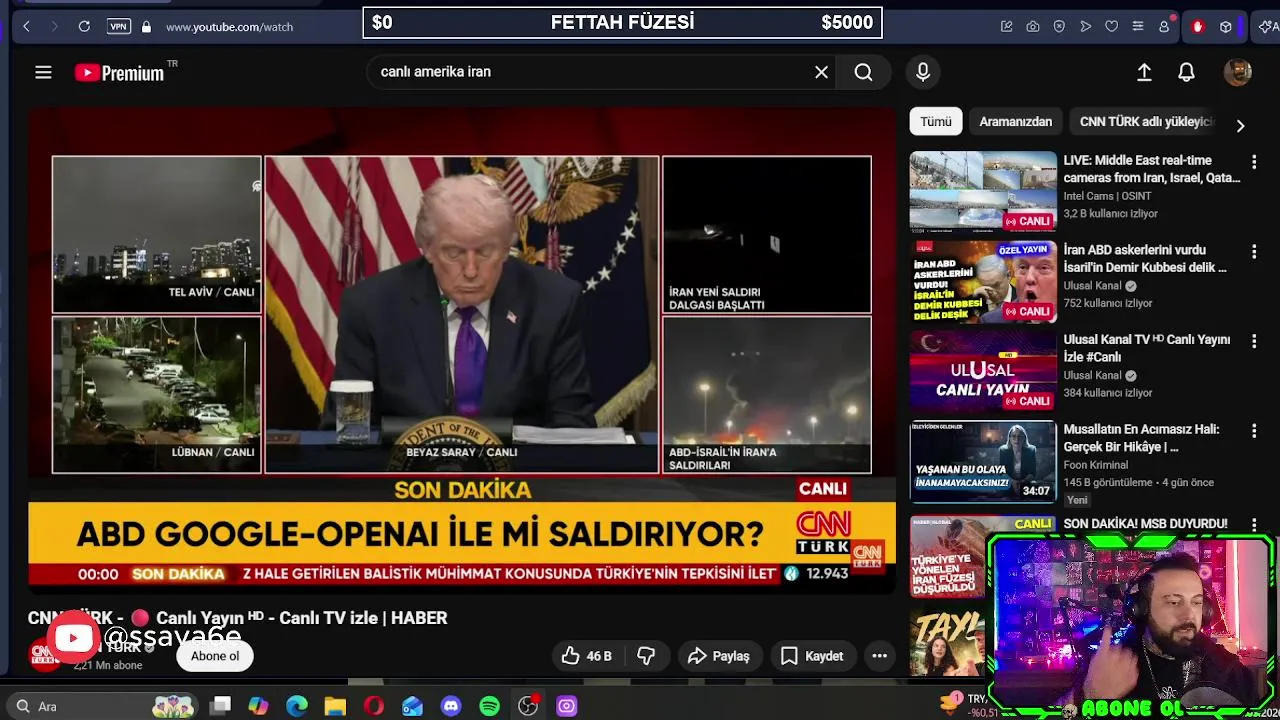This screenshot has height=720, width=1280.
Task: Open the extensions cube icon
Action: click(x=1226, y=26)
